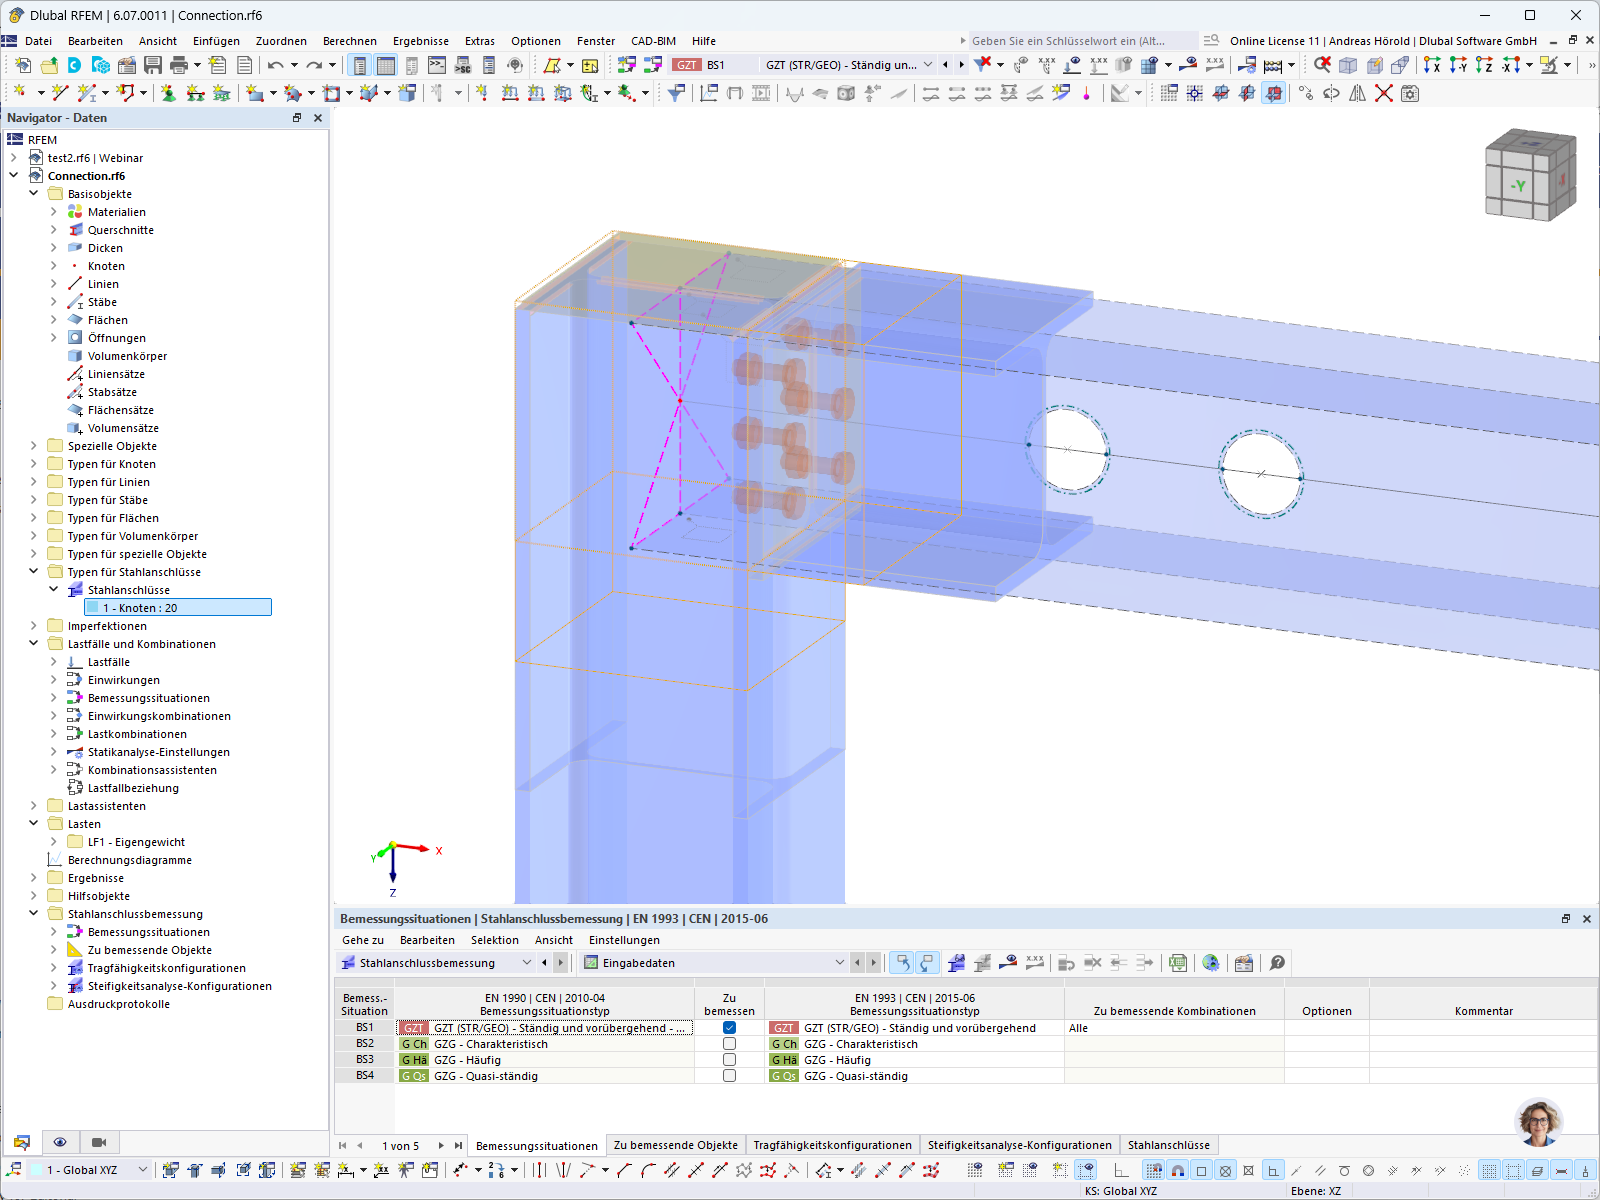The height and width of the screenshot is (1200, 1600).
Task: Expand the Materialien tree node
Action: [54, 212]
